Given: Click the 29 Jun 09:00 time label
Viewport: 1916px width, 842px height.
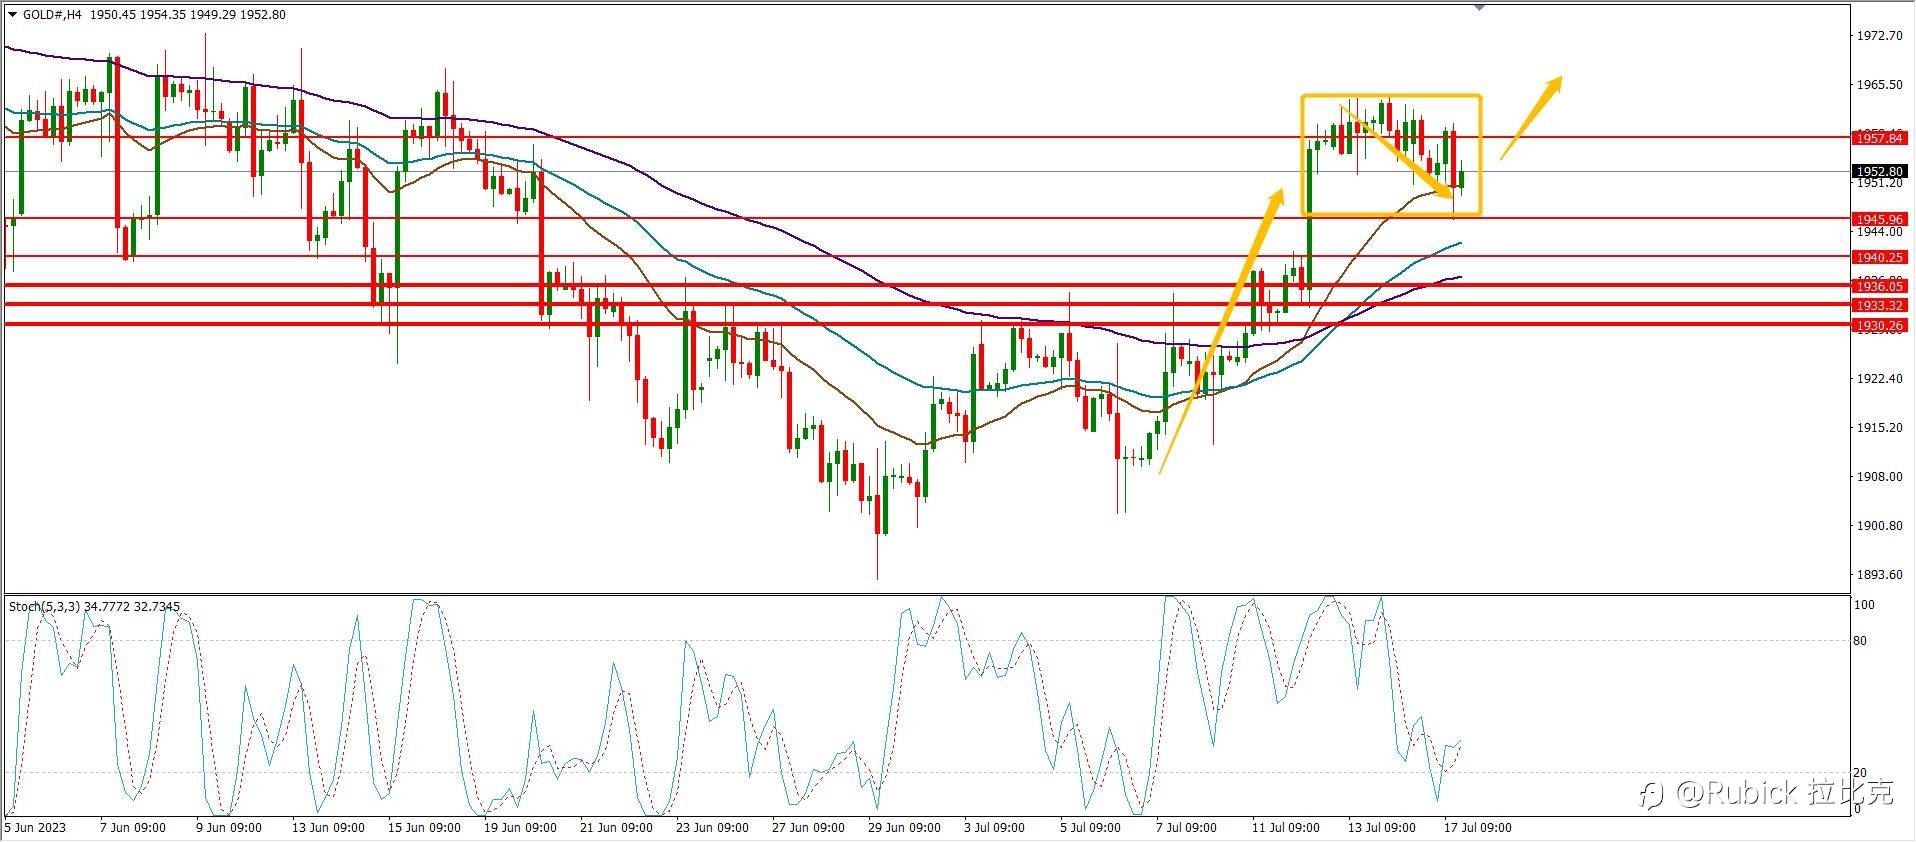Looking at the screenshot, I should click(904, 828).
